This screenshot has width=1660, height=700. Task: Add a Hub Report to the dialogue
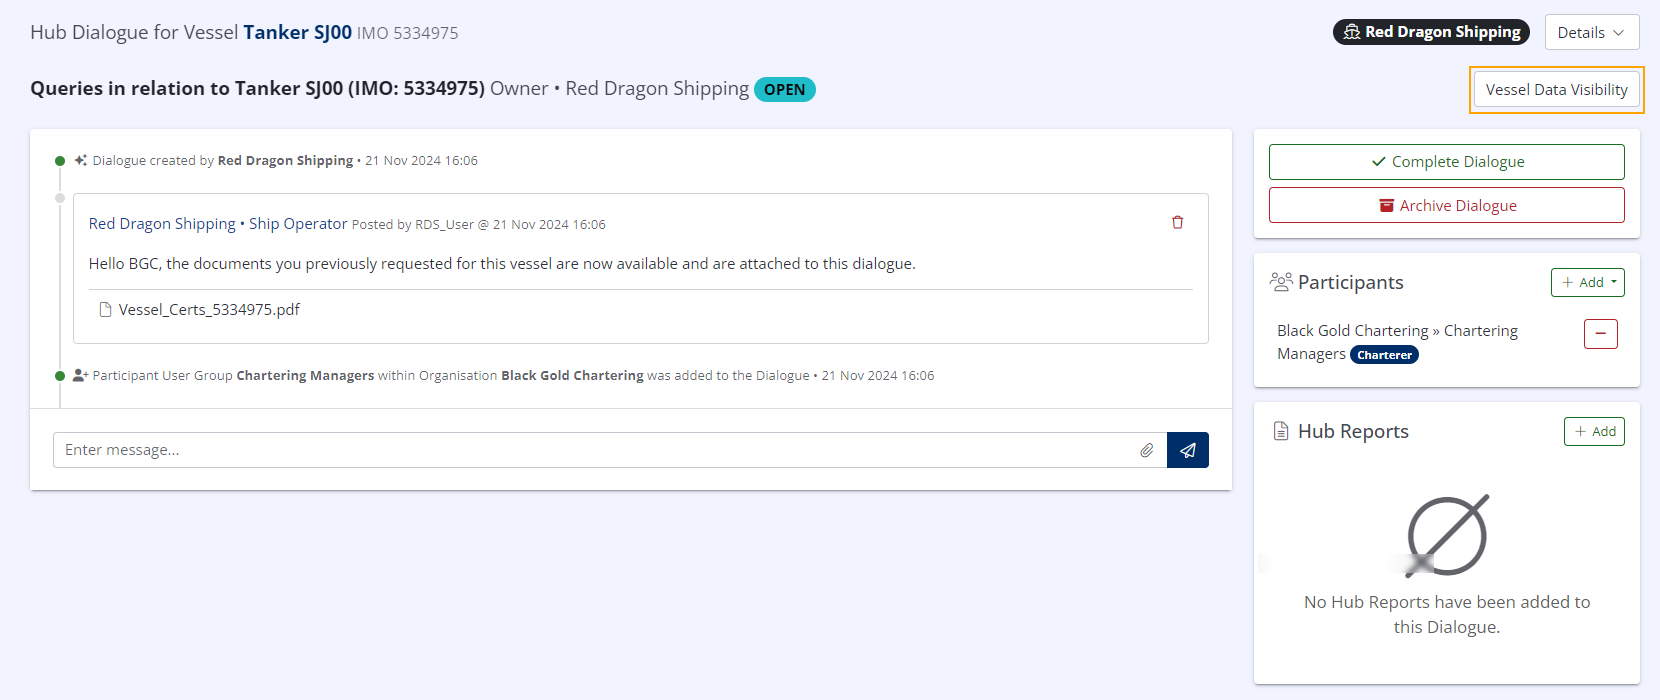click(x=1594, y=432)
